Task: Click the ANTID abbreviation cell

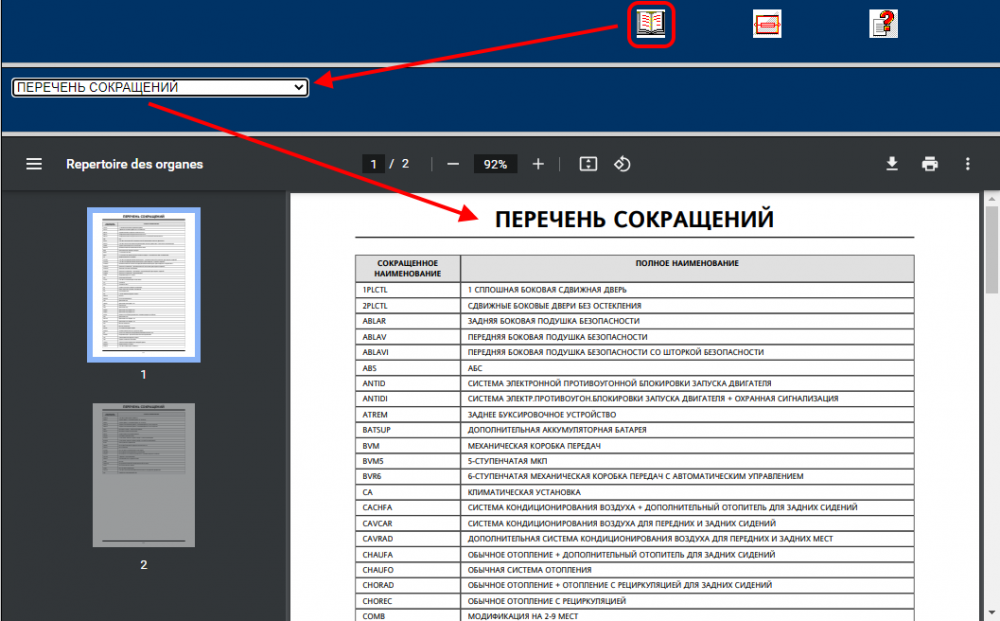Action: (x=408, y=383)
